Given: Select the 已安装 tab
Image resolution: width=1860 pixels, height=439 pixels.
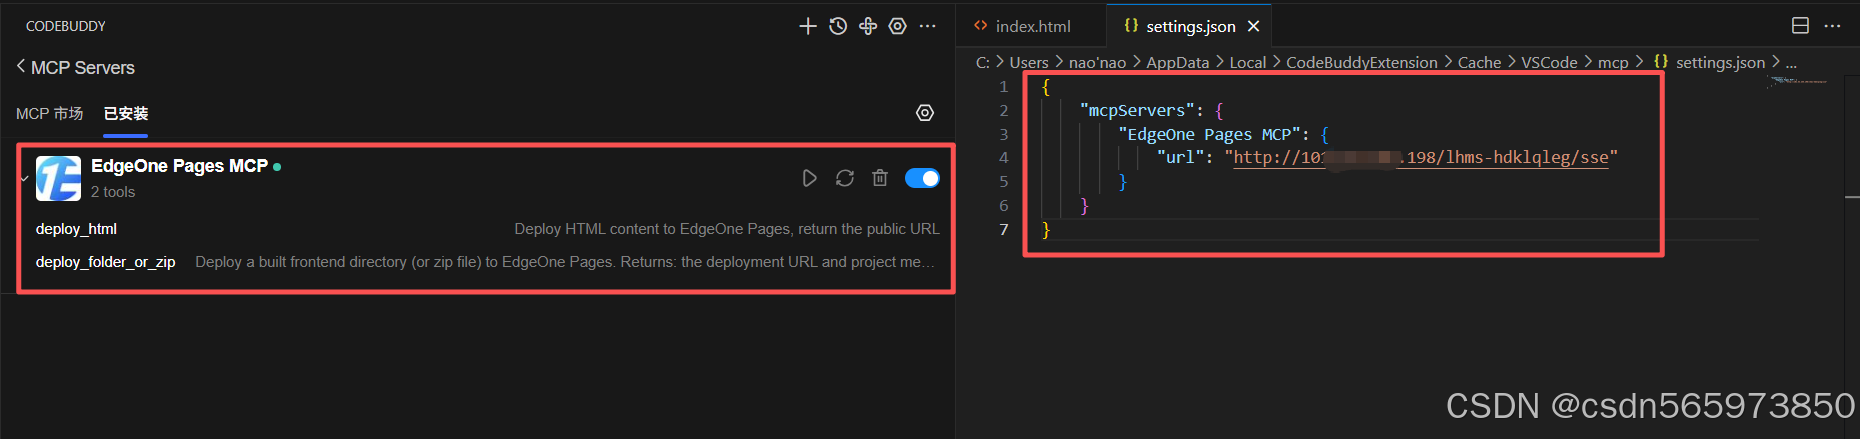Looking at the screenshot, I should (126, 114).
